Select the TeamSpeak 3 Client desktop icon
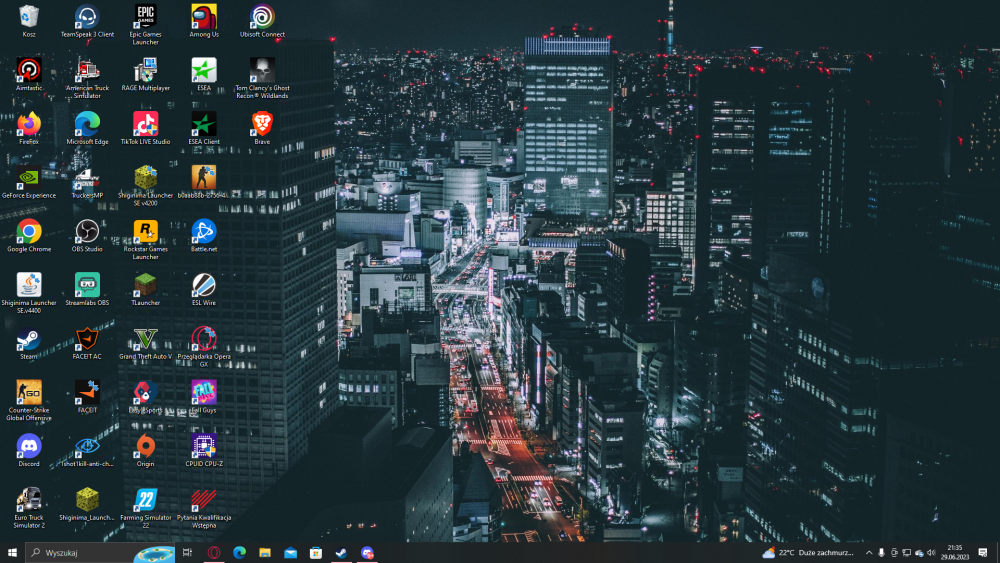Viewport: 1000px width, 563px height. (x=87, y=21)
